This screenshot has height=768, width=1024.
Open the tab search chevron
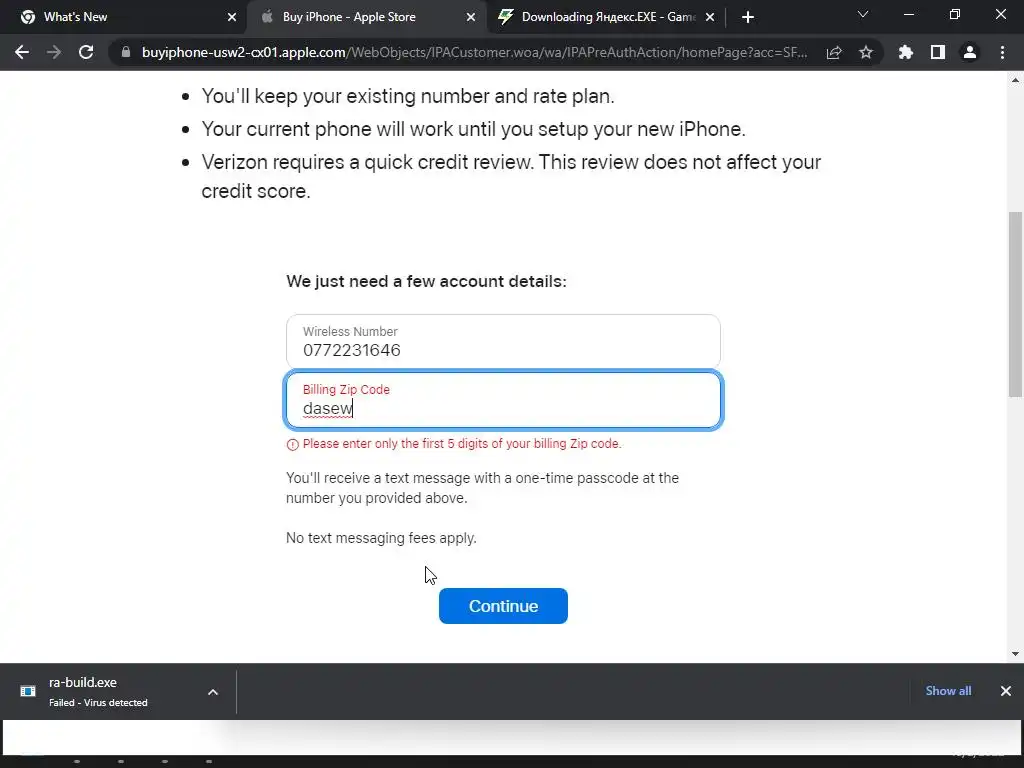click(x=863, y=14)
